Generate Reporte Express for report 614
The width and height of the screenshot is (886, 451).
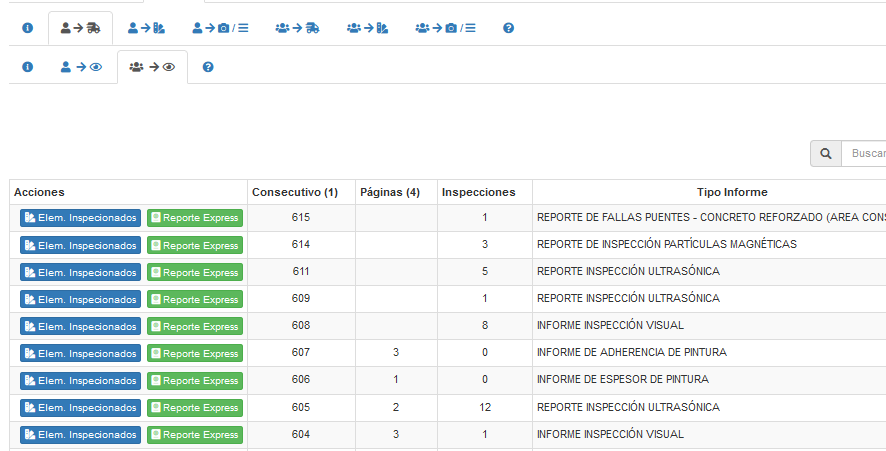coord(195,245)
